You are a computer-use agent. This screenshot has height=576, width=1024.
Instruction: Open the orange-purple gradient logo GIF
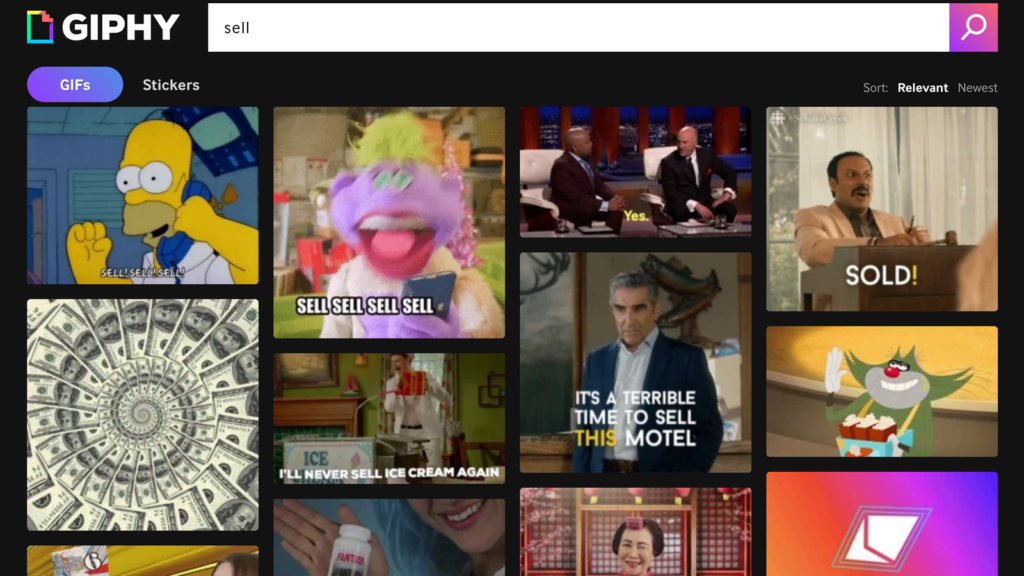pos(881,523)
